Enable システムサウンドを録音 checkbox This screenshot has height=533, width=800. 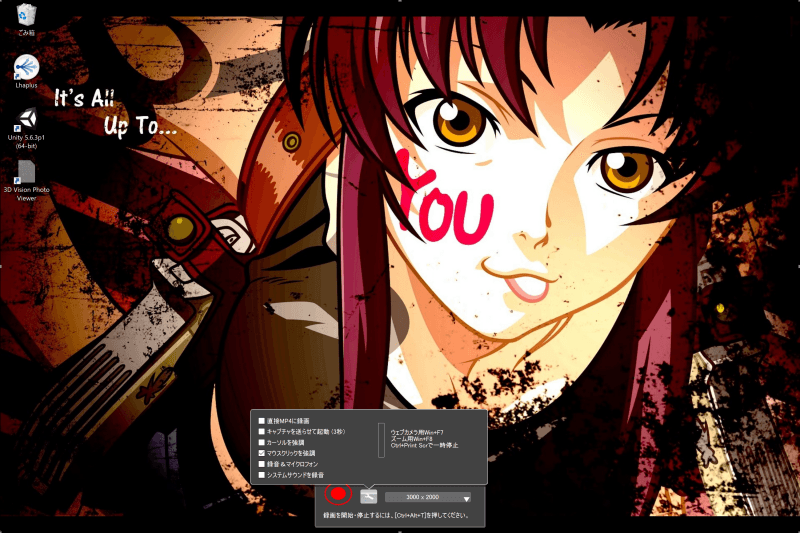pos(262,475)
